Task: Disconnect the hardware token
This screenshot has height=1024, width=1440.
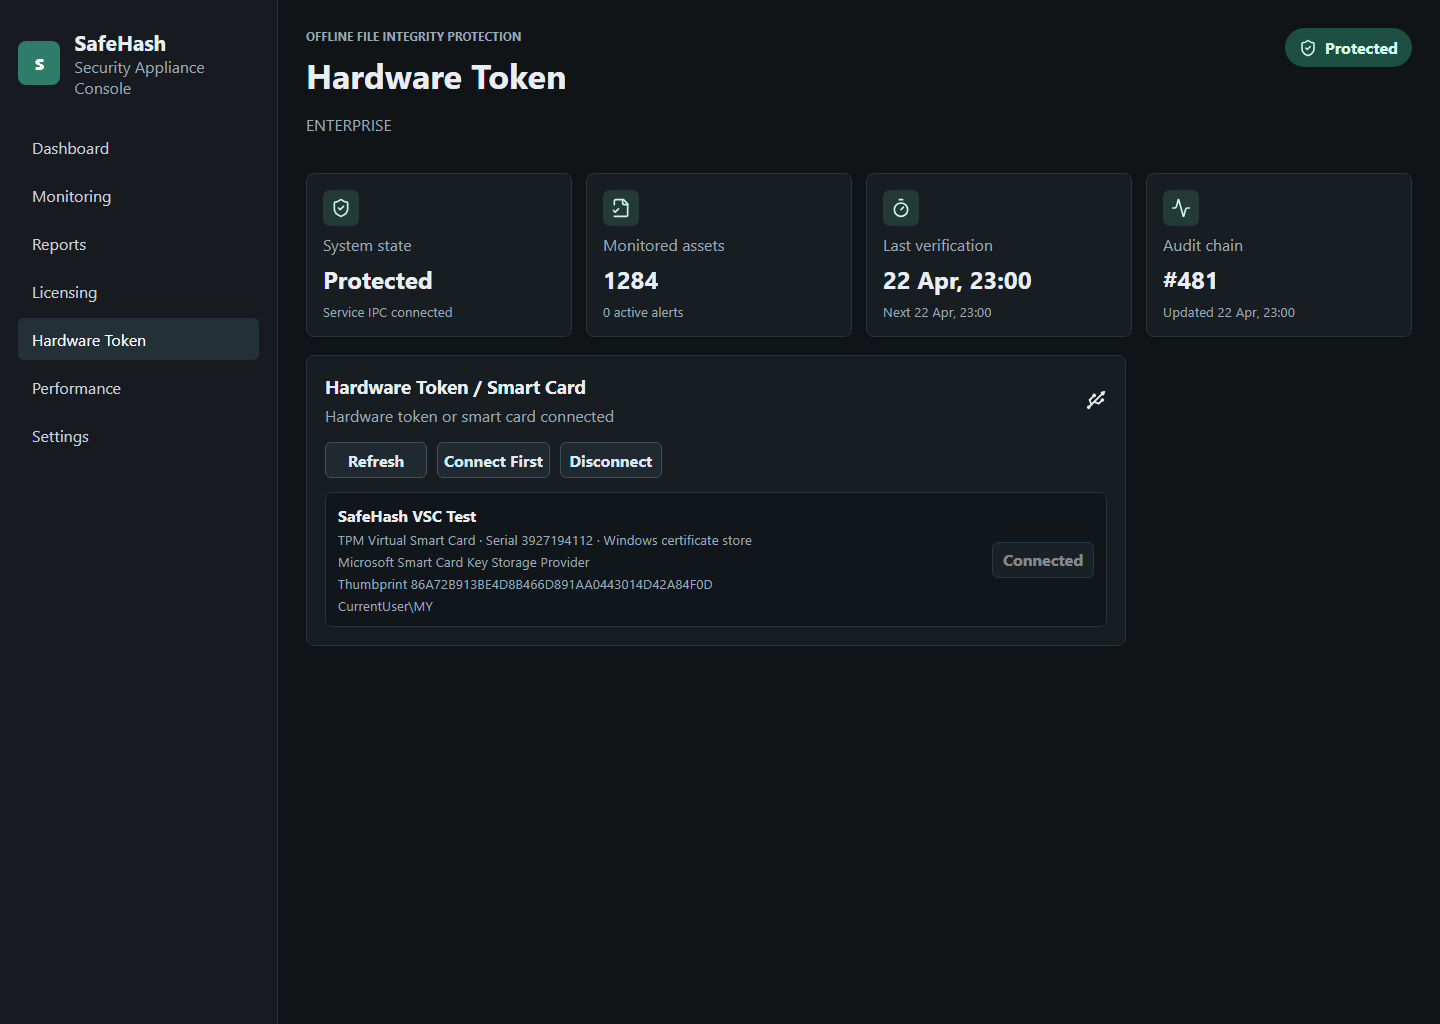Action: tap(610, 460)
